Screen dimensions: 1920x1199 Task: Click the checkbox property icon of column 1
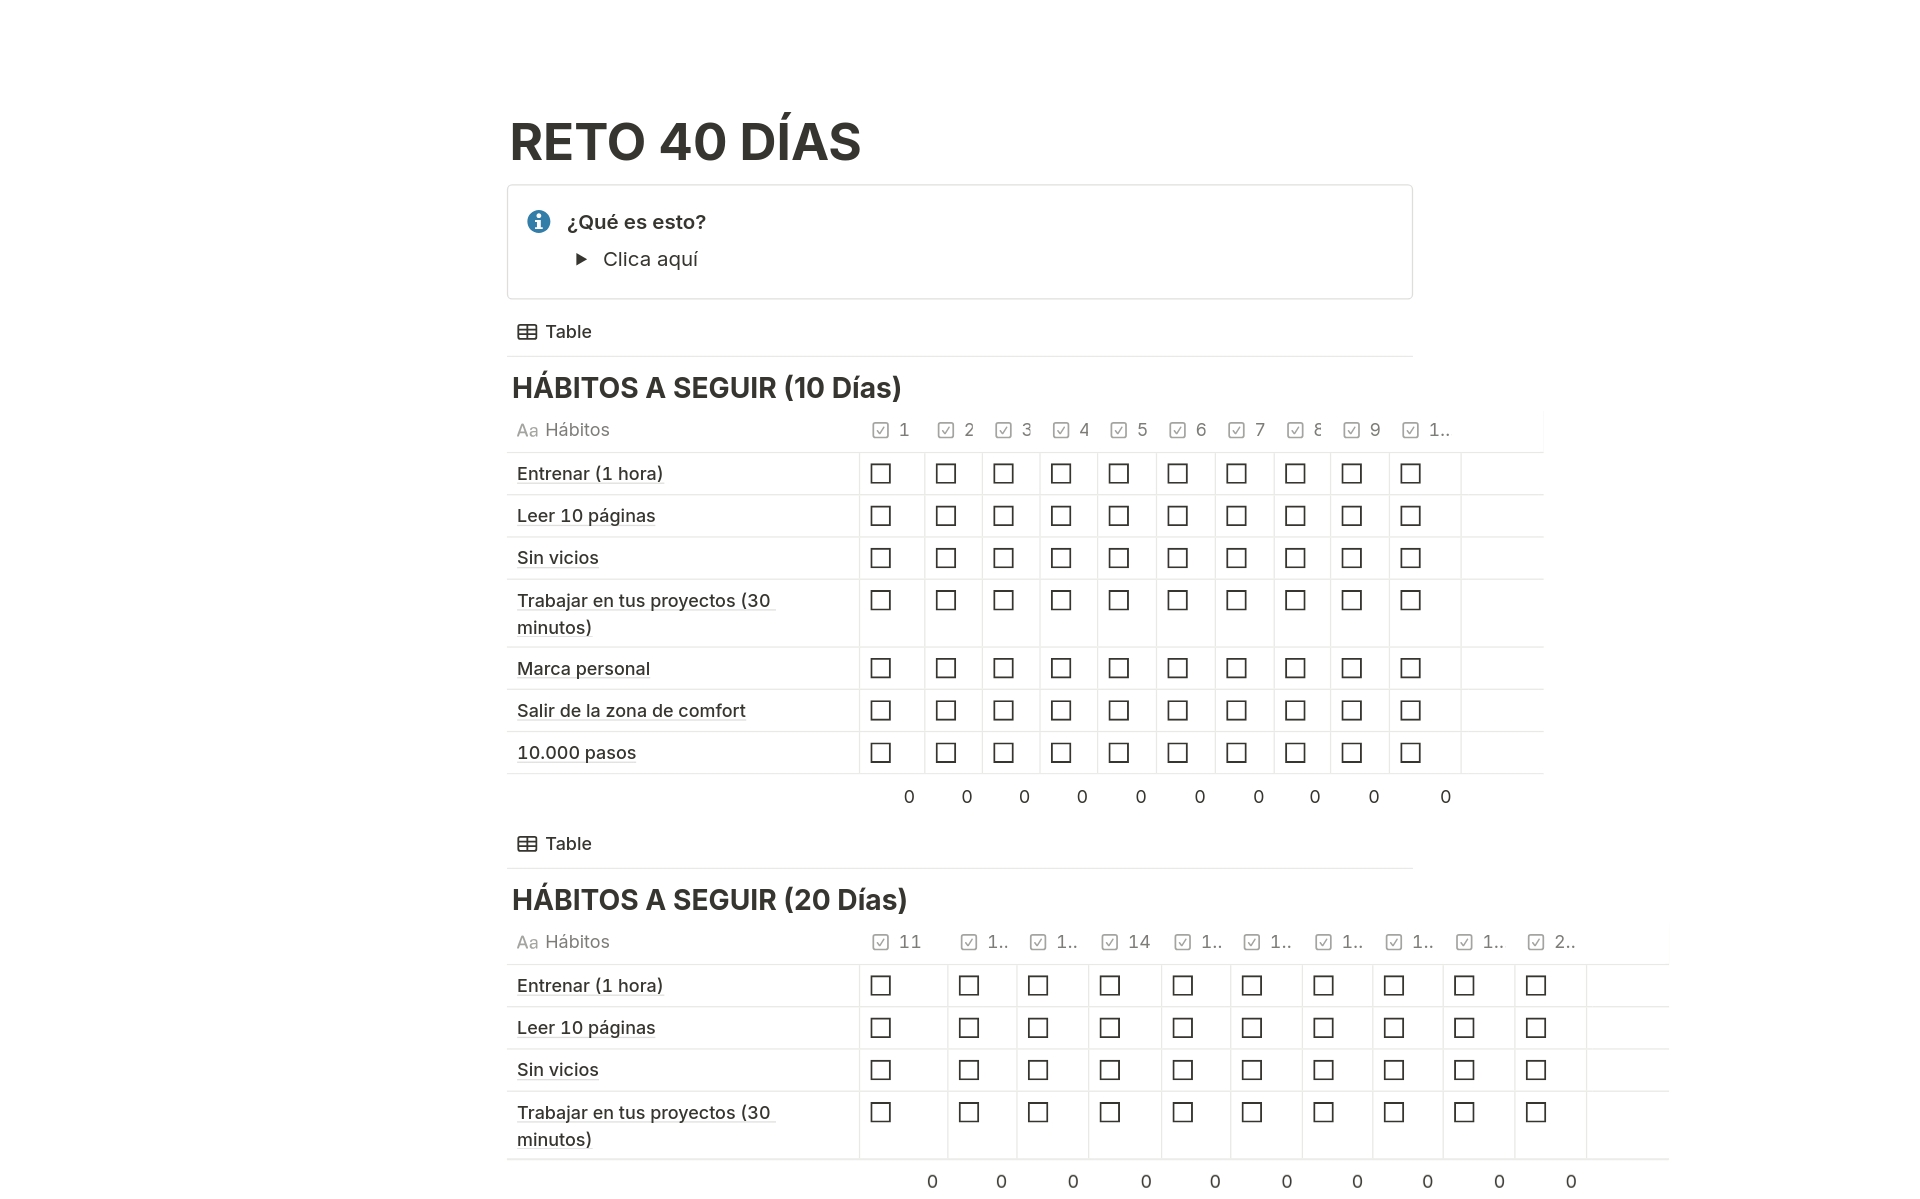880,430
